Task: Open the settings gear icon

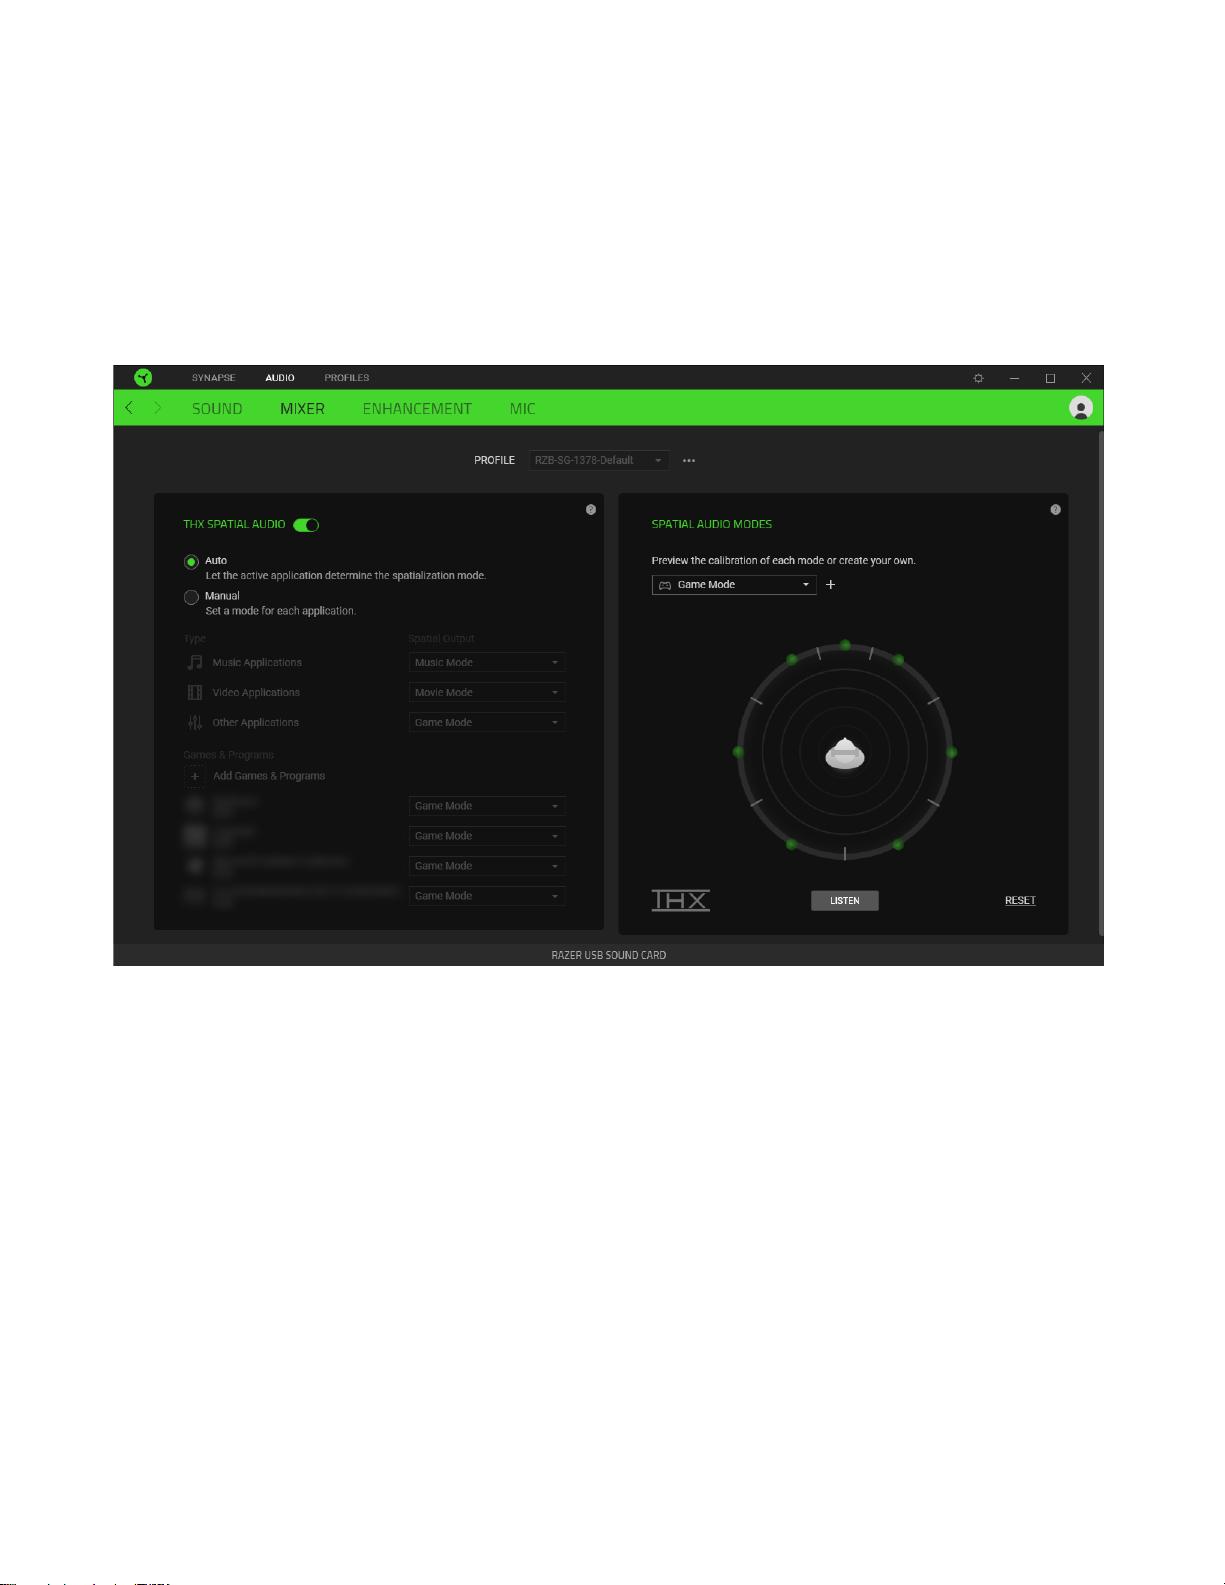Action: pyautogui.click(x=978, y=378)
